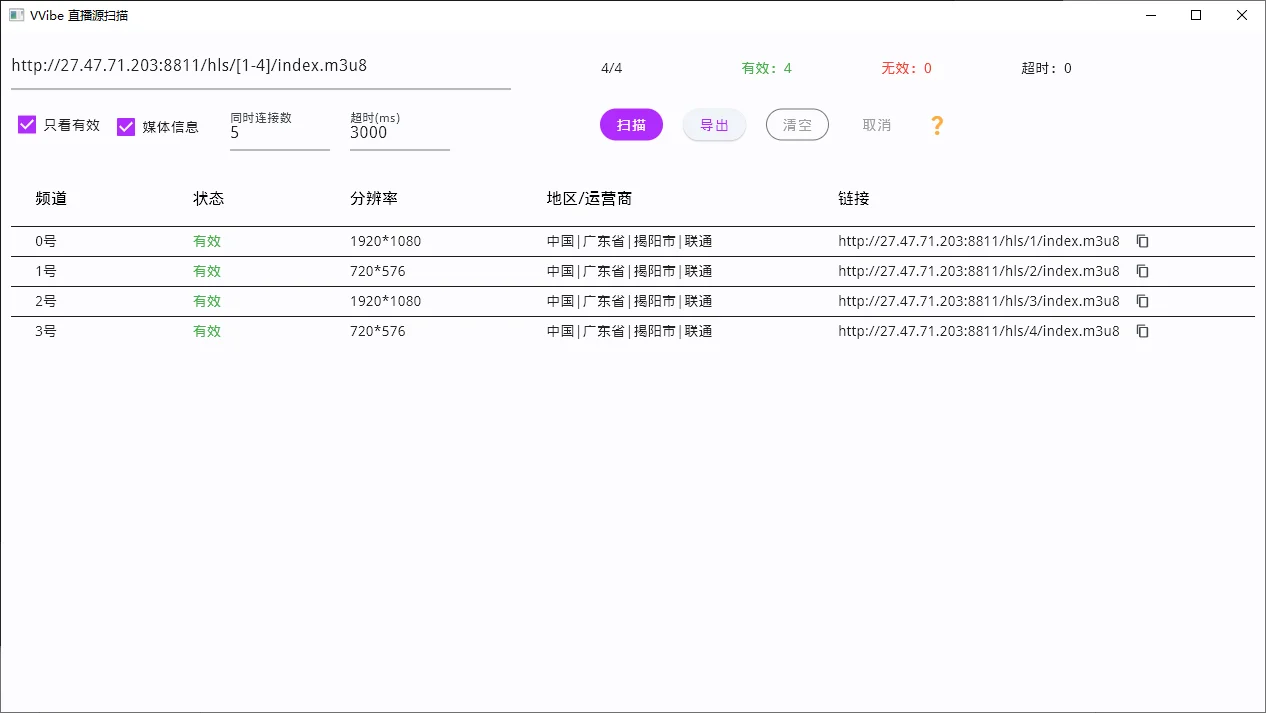Click the 分辨率 column header

374,198
